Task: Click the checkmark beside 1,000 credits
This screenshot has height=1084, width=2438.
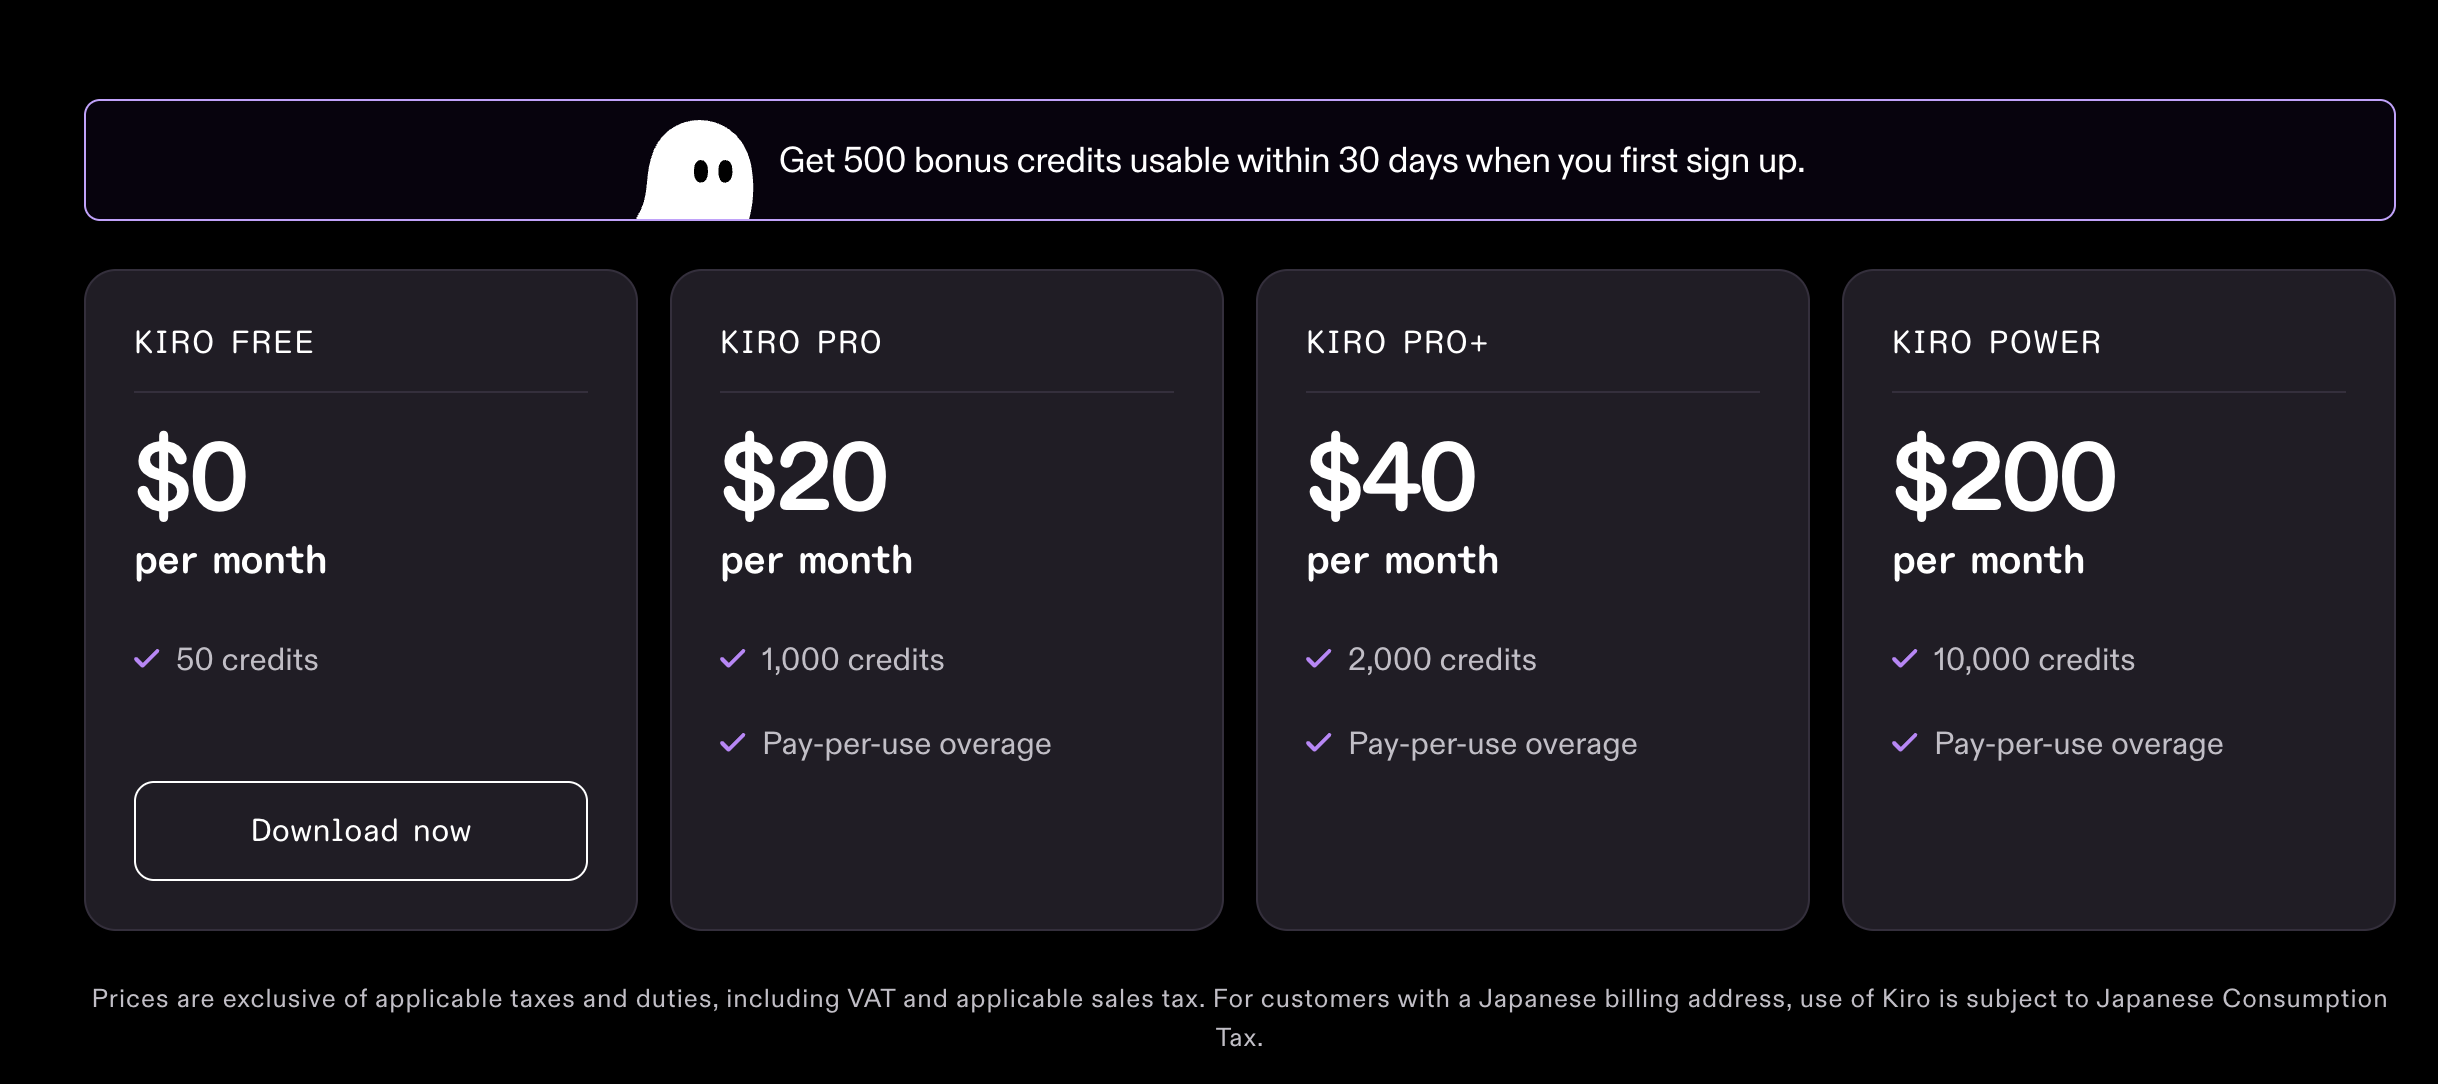Action: (733, 659)
